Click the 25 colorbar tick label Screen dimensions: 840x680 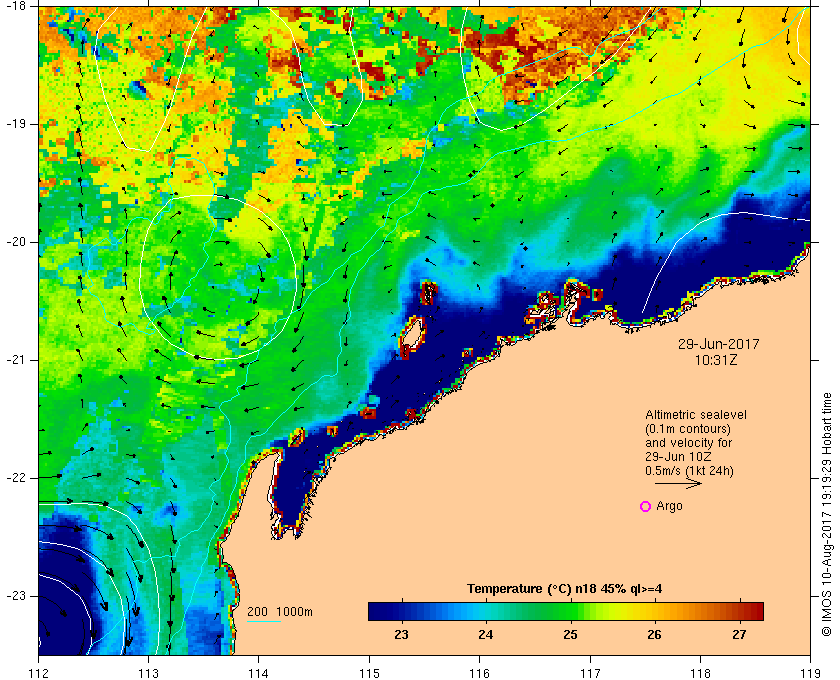[x=571, y=635]
